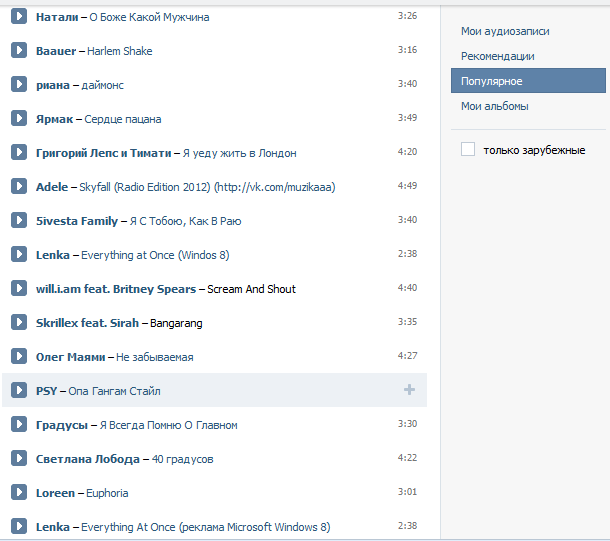
Task: Play 5ivesta Family track
Action: 19,220
